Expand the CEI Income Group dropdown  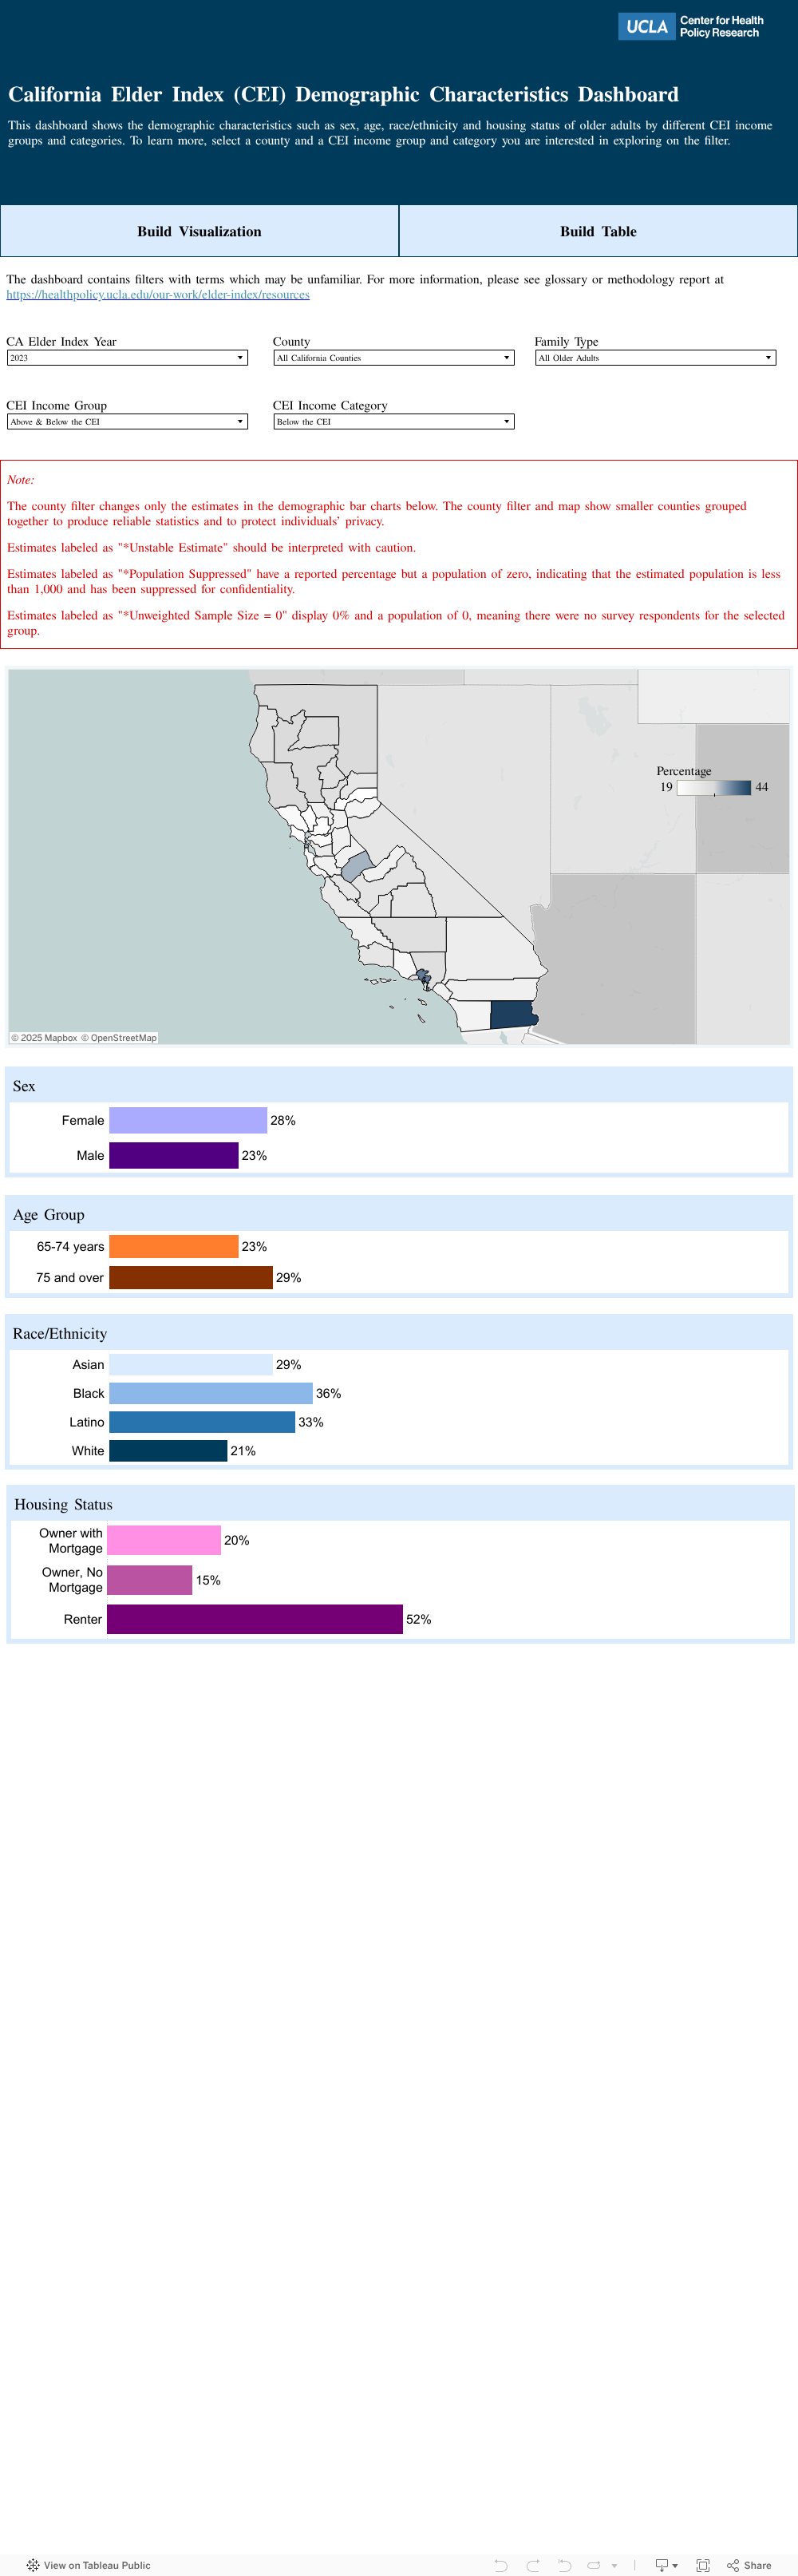pos(127,422)
